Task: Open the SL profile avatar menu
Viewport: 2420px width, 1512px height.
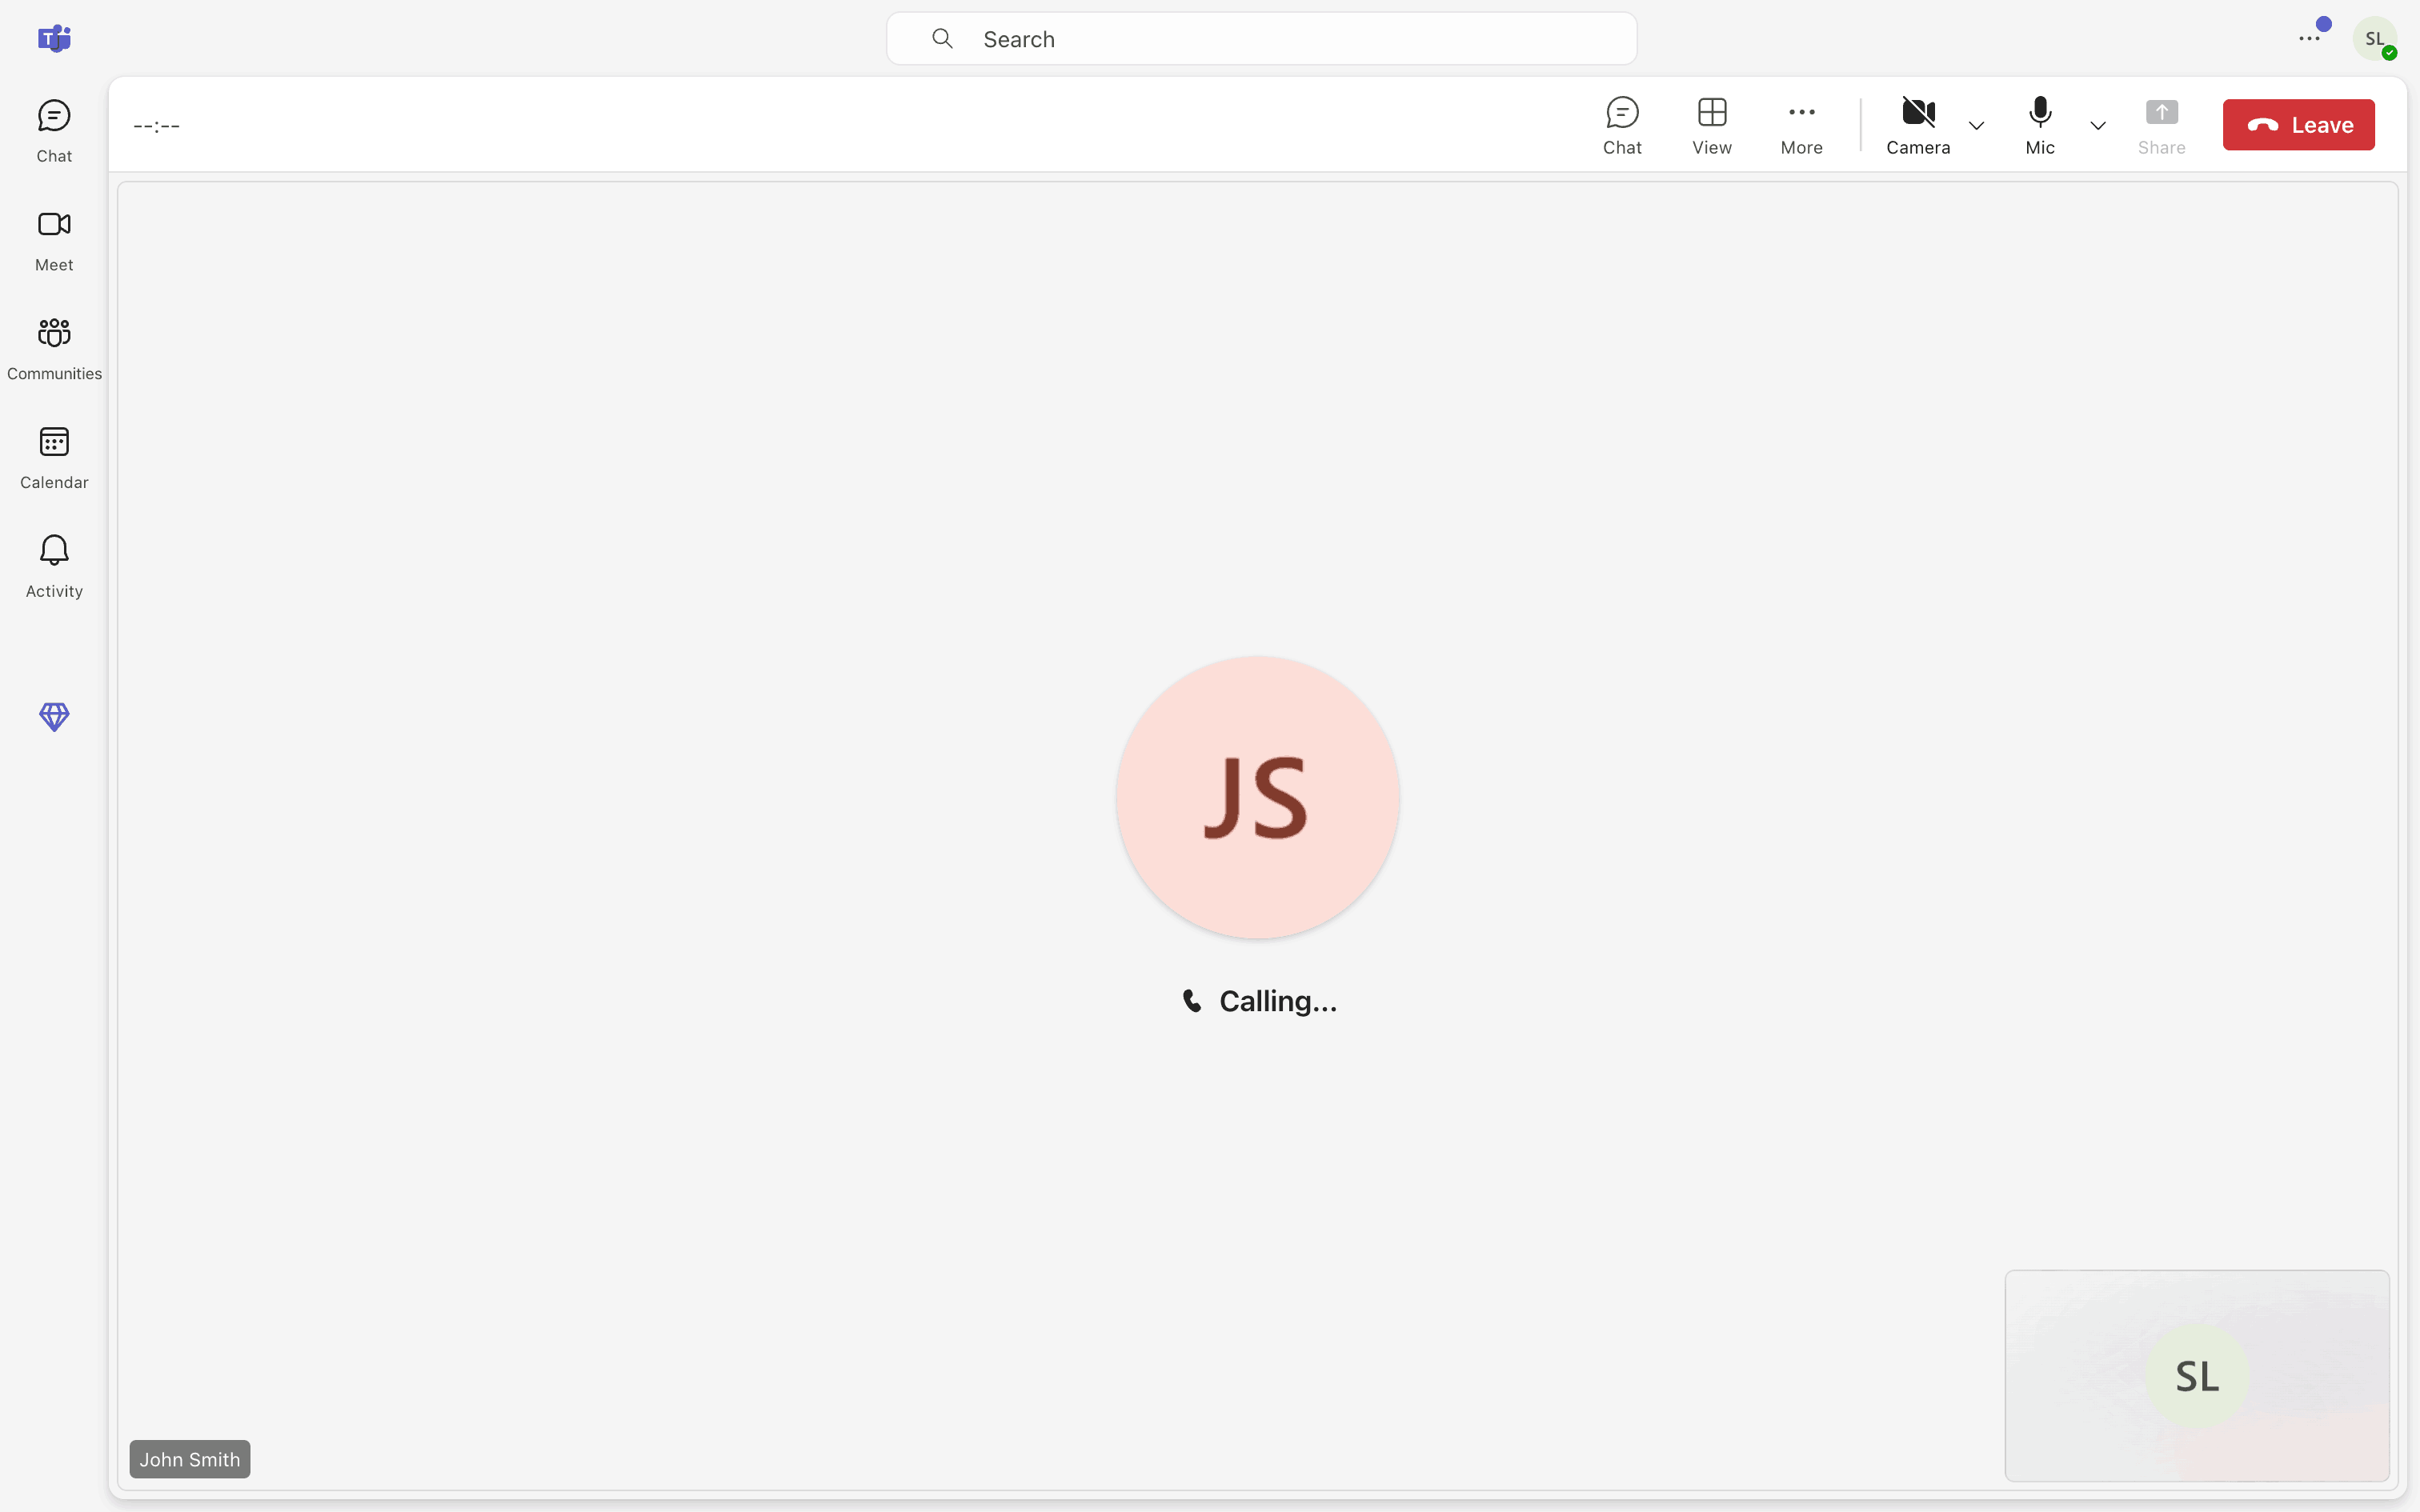Action: [2374, 39]
